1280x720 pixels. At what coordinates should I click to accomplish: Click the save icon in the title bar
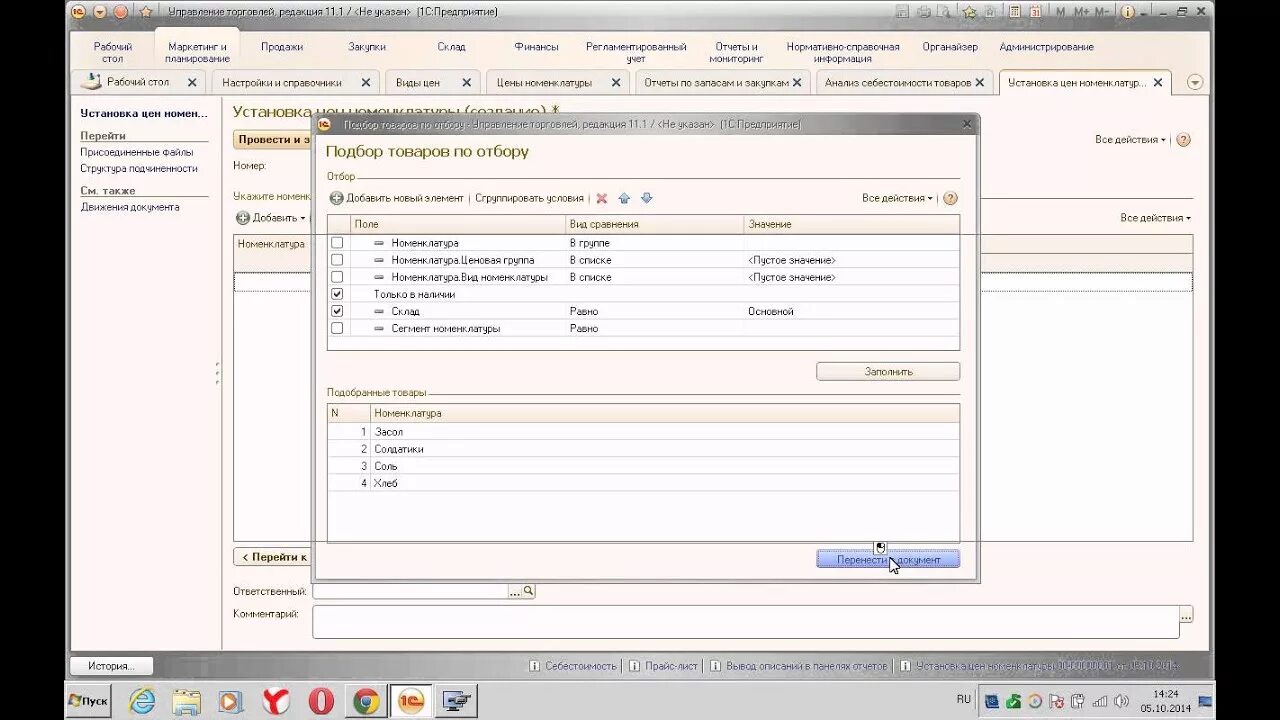pos(902,12)
